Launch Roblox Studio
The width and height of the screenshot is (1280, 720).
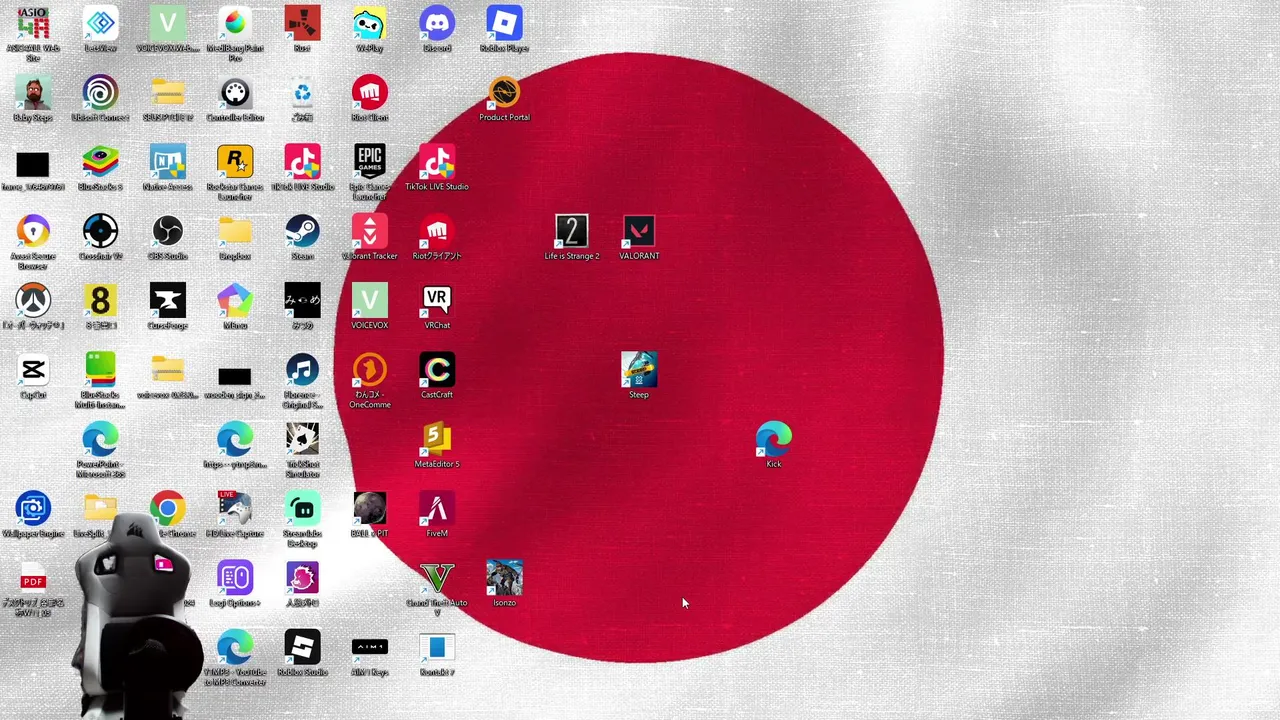302,647
